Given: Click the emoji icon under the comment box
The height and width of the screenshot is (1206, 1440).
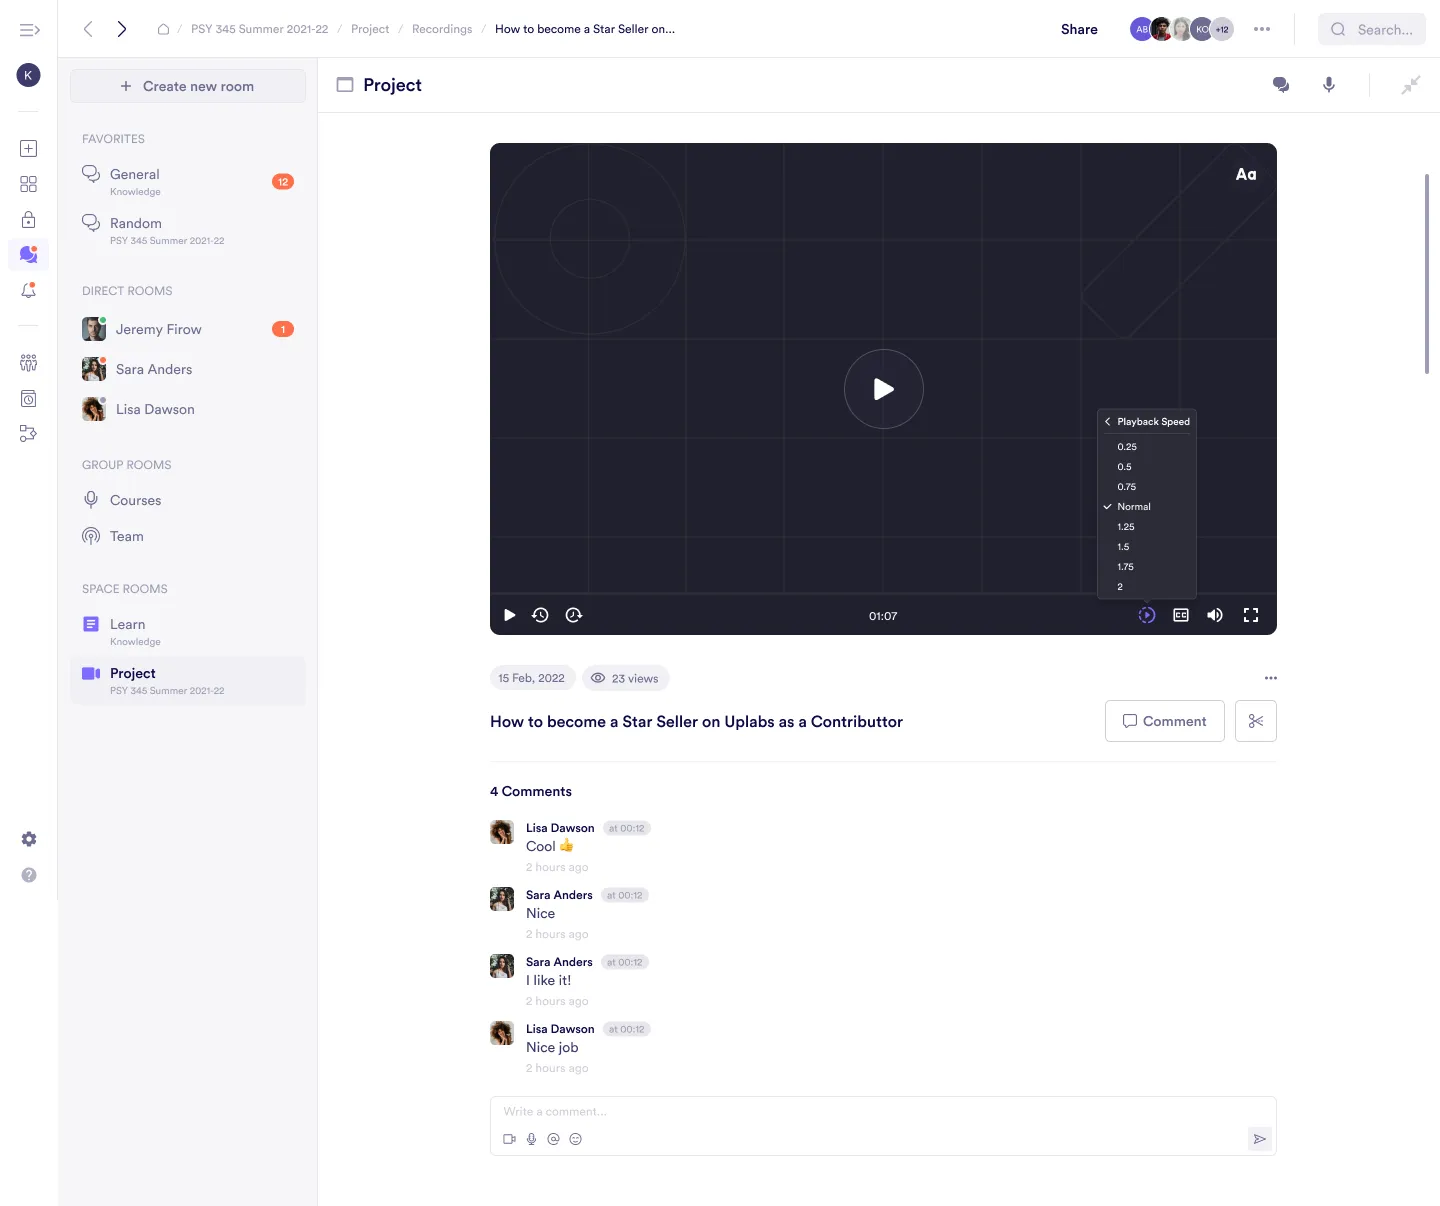Looking at the screenshot, I should (576, 1139).
